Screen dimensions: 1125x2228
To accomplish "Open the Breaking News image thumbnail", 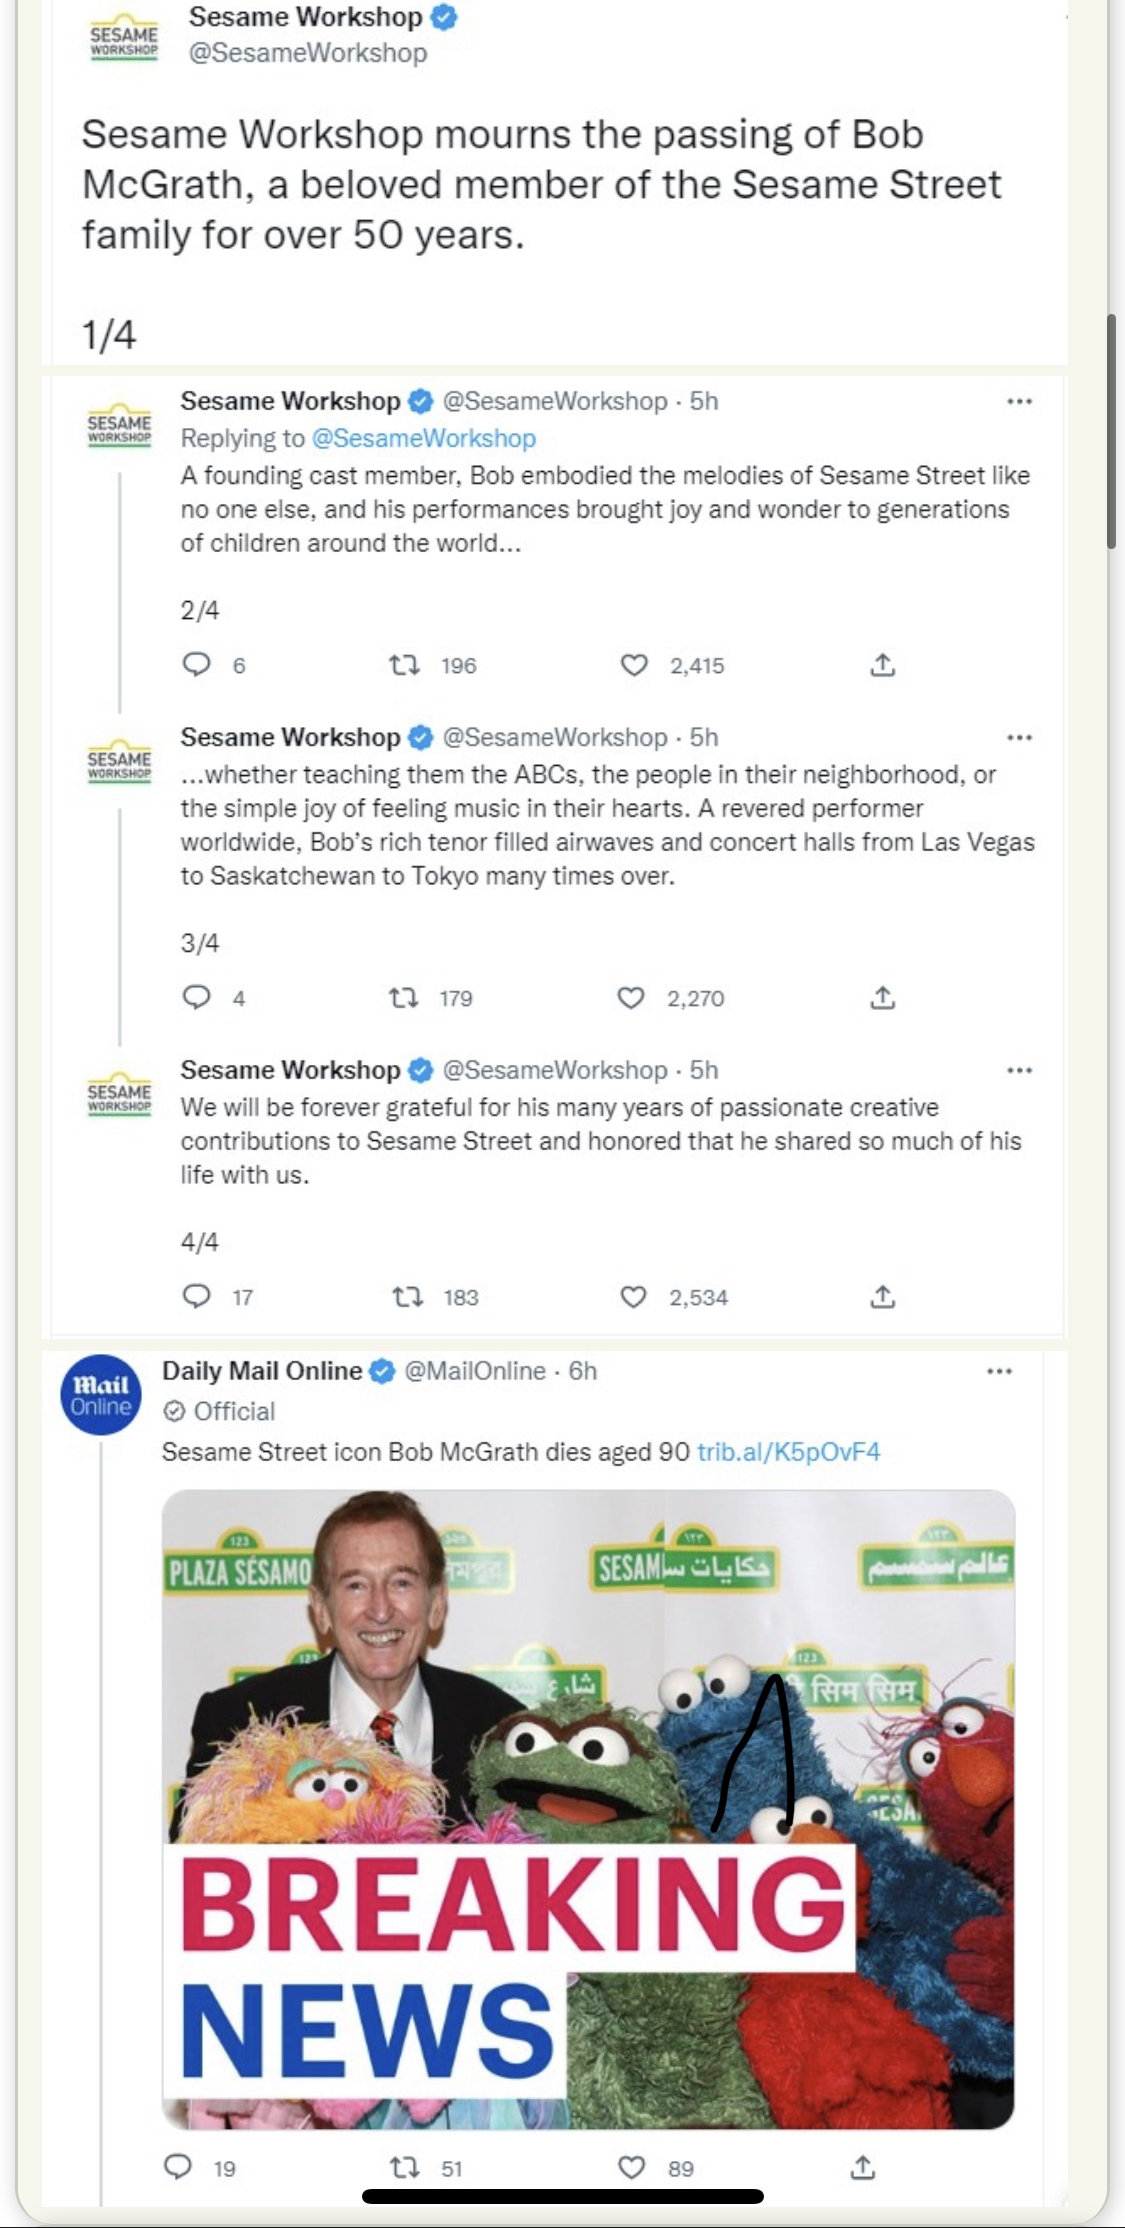I will pos(588,1809).
